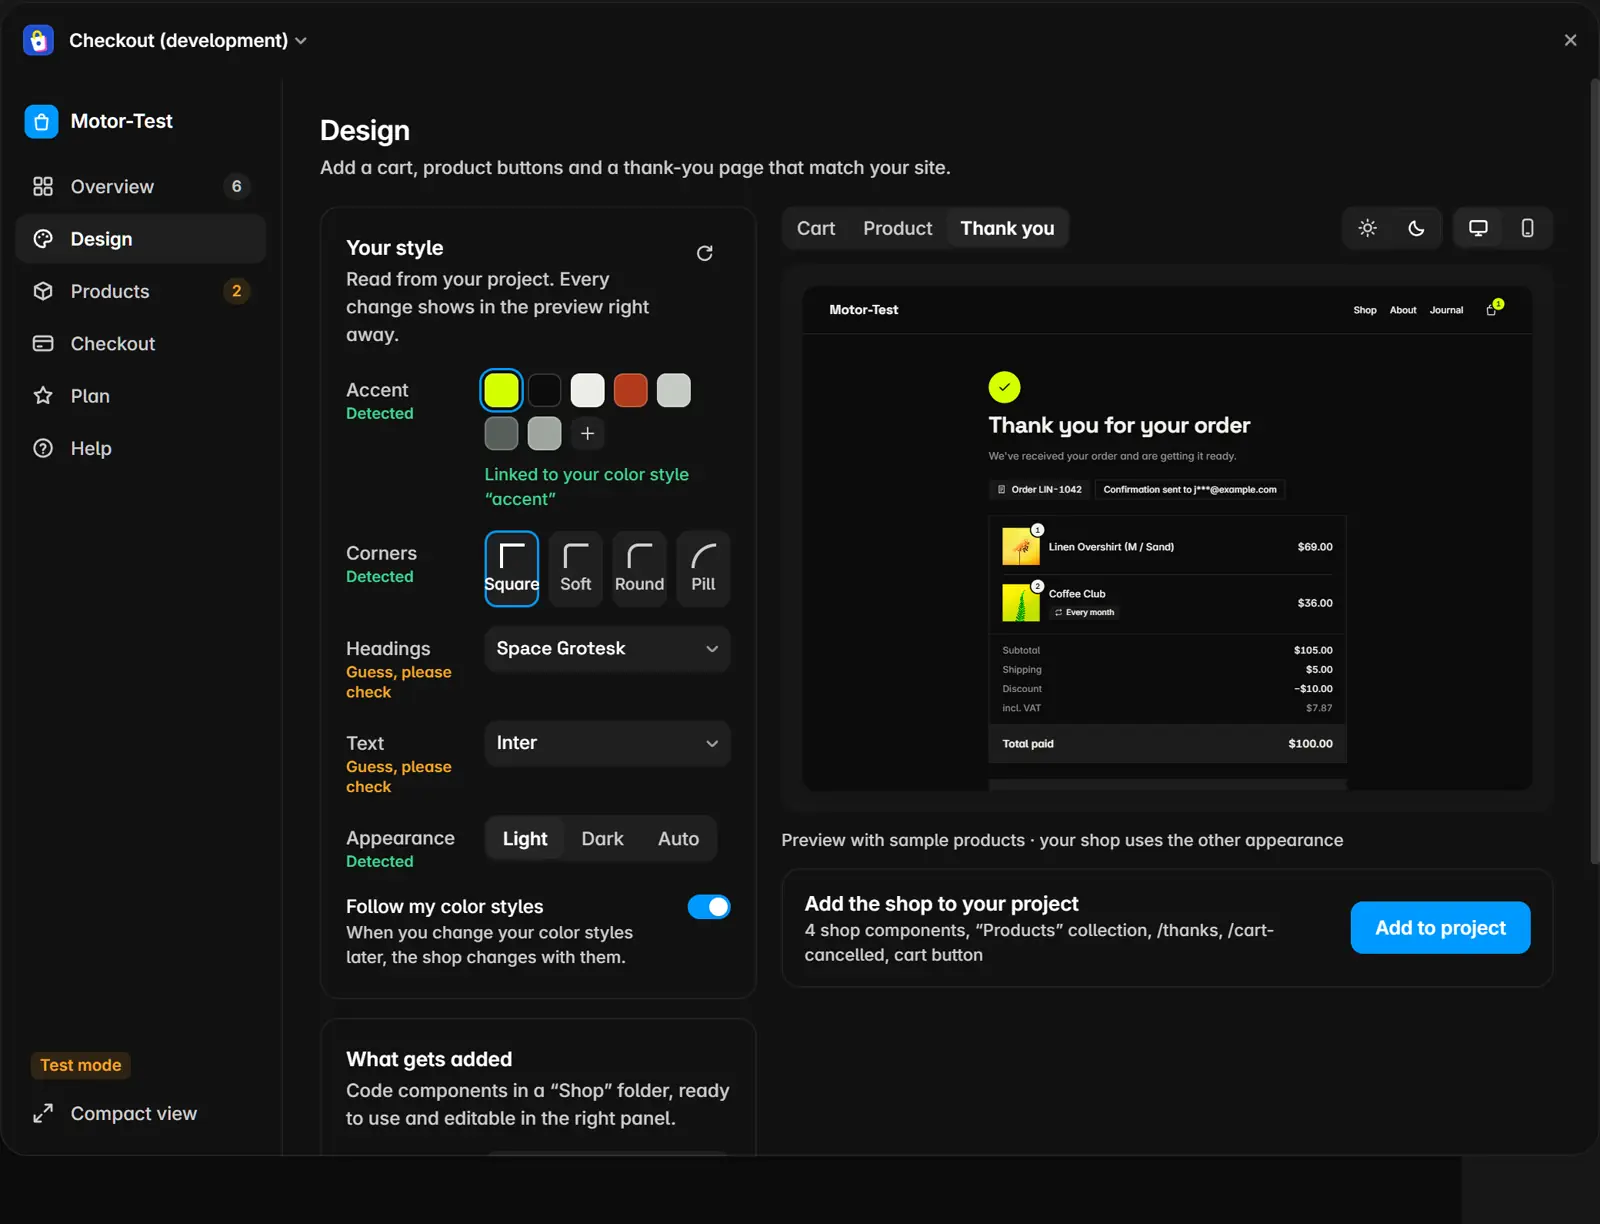This screenshot has height=1224, width=1600.
Task: Select Round corners option
Action: pyautogui.click(x=640, y=569)
